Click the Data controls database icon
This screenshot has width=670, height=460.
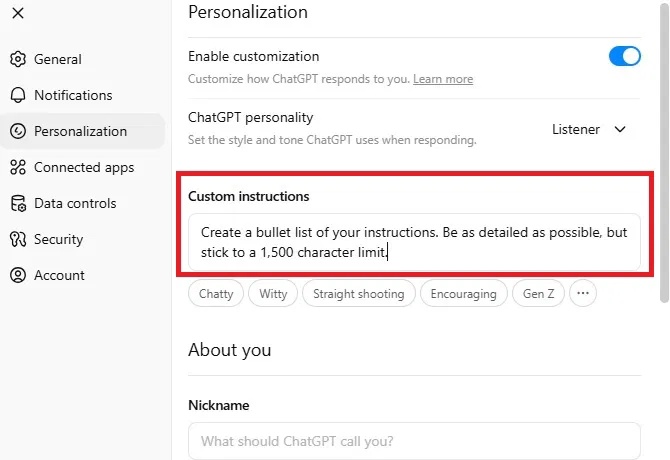coord(18,203)
